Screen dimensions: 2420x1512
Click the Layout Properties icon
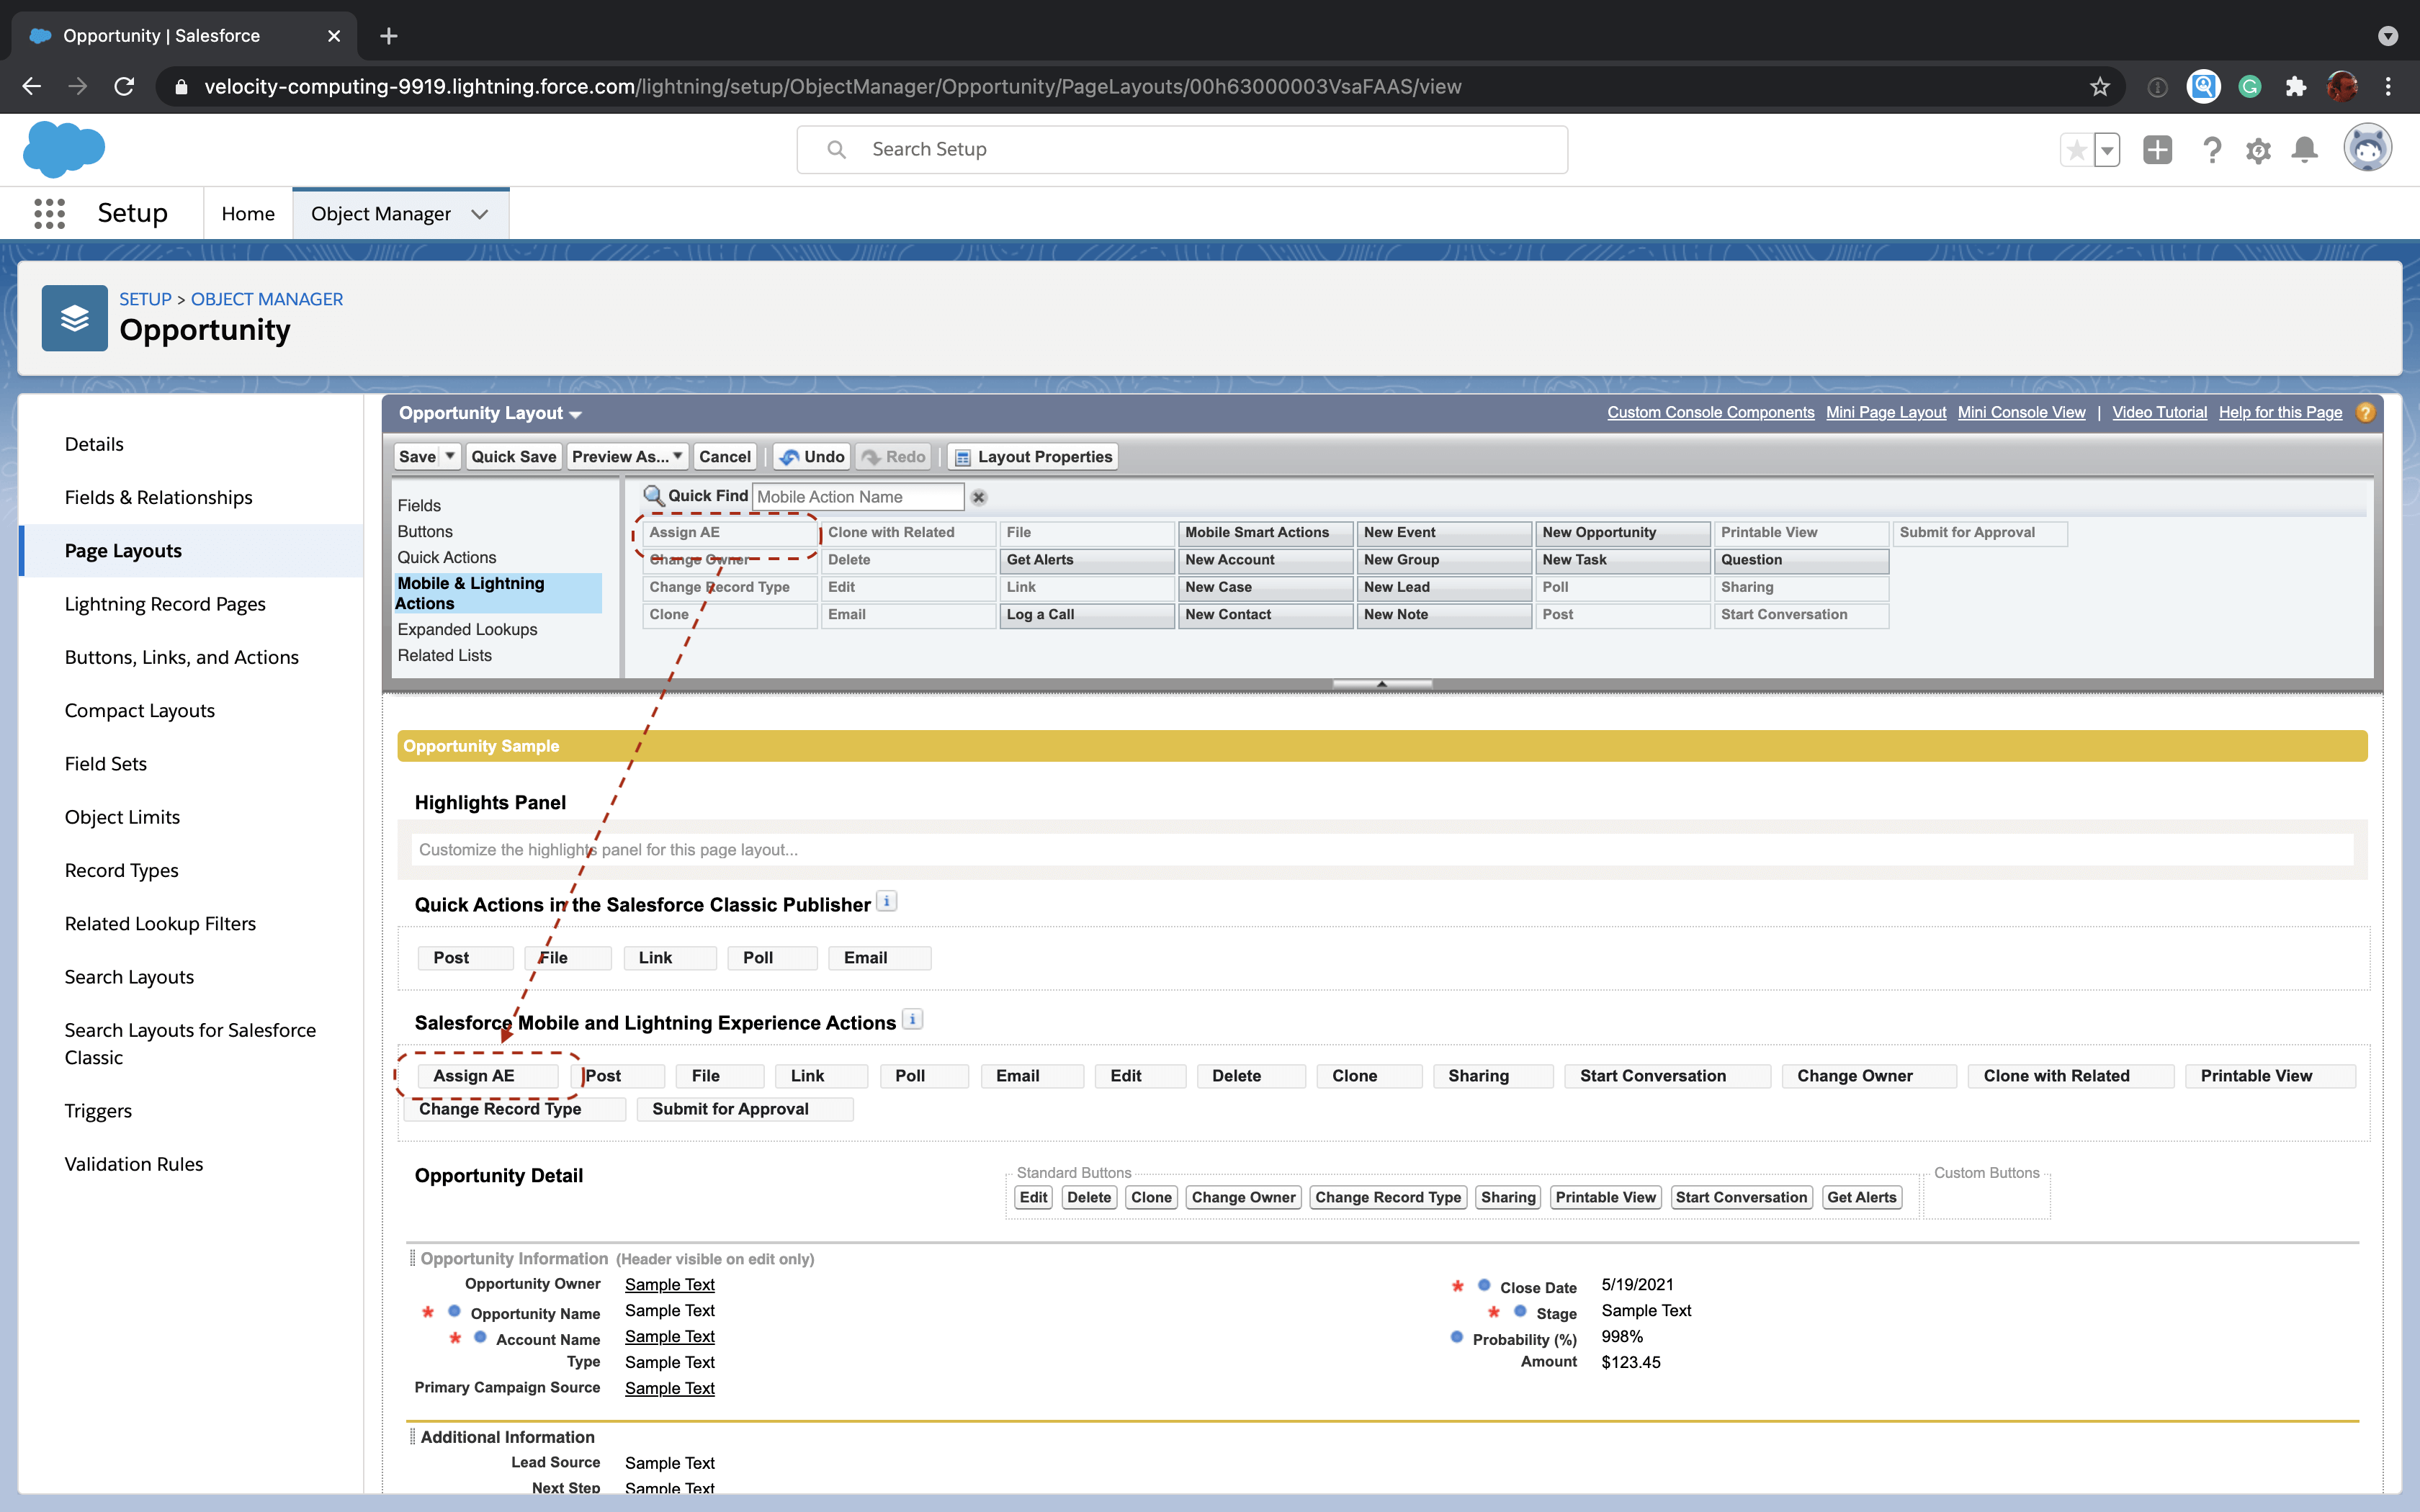point(960,456)
